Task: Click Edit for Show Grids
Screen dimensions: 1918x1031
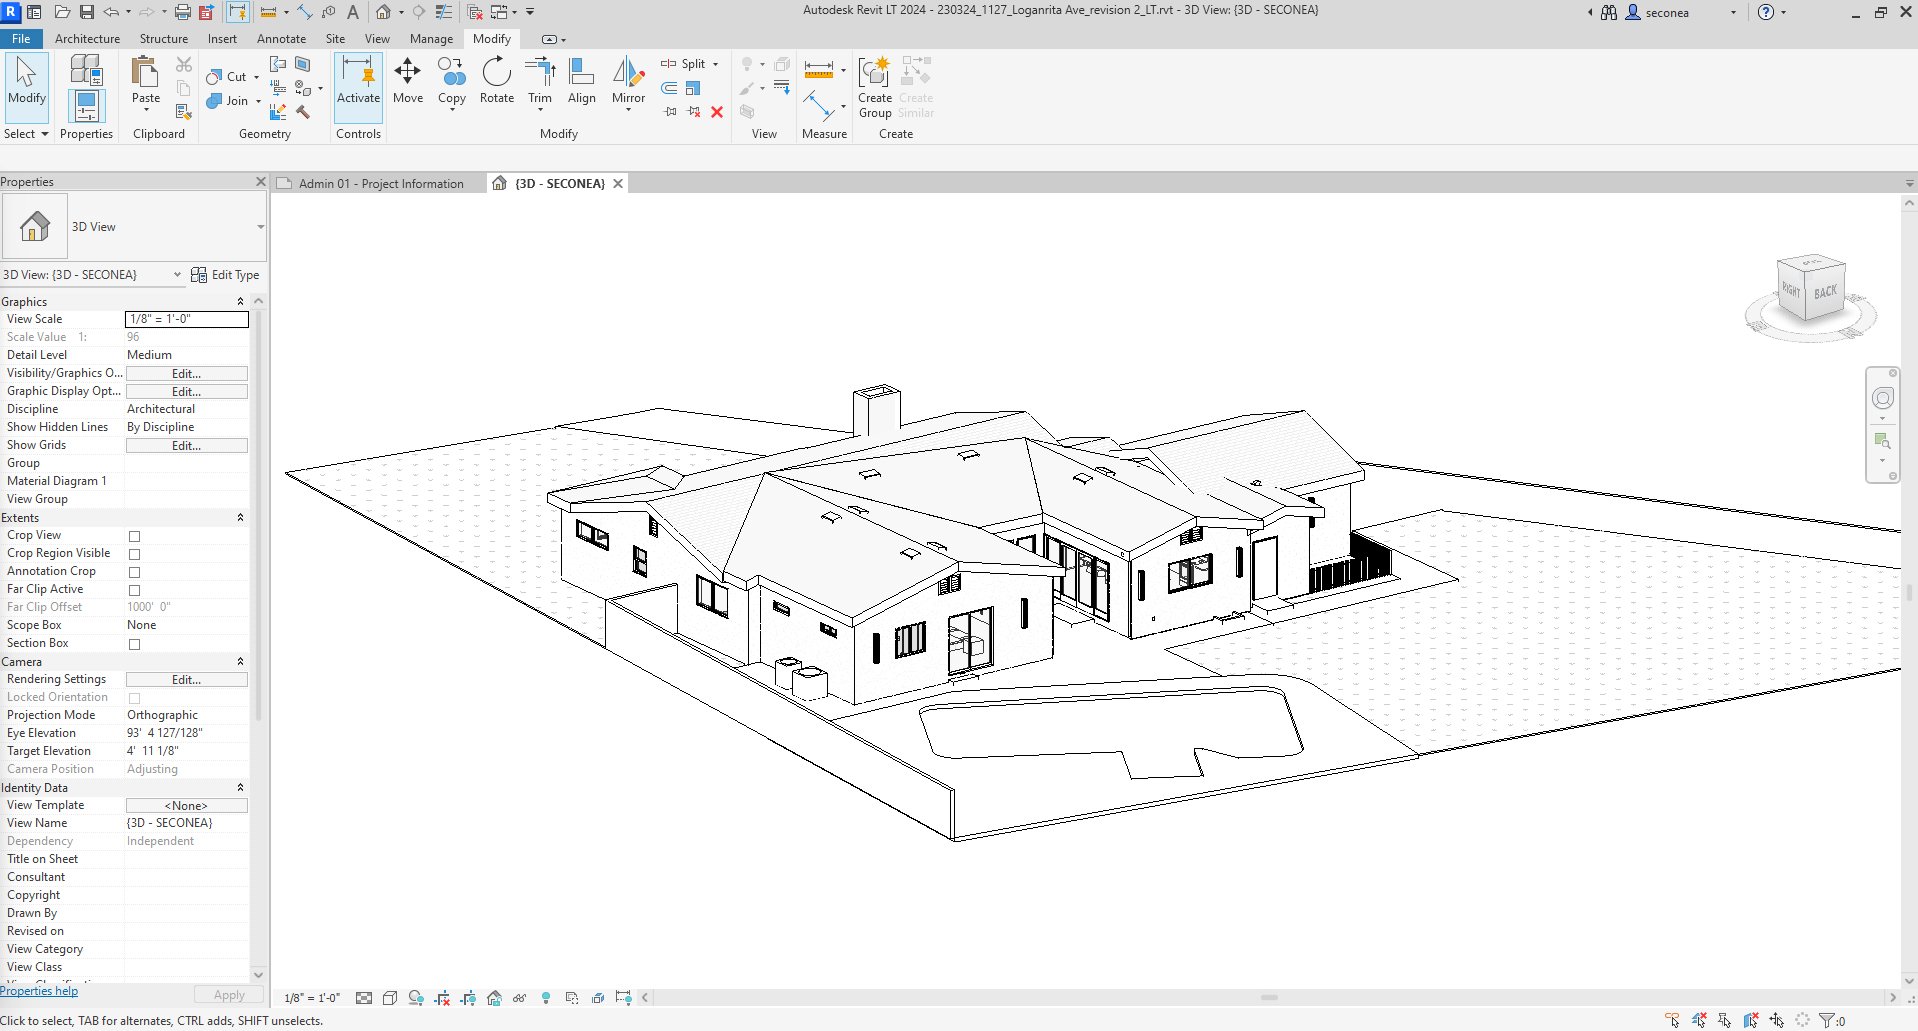Action: [186, 445]
